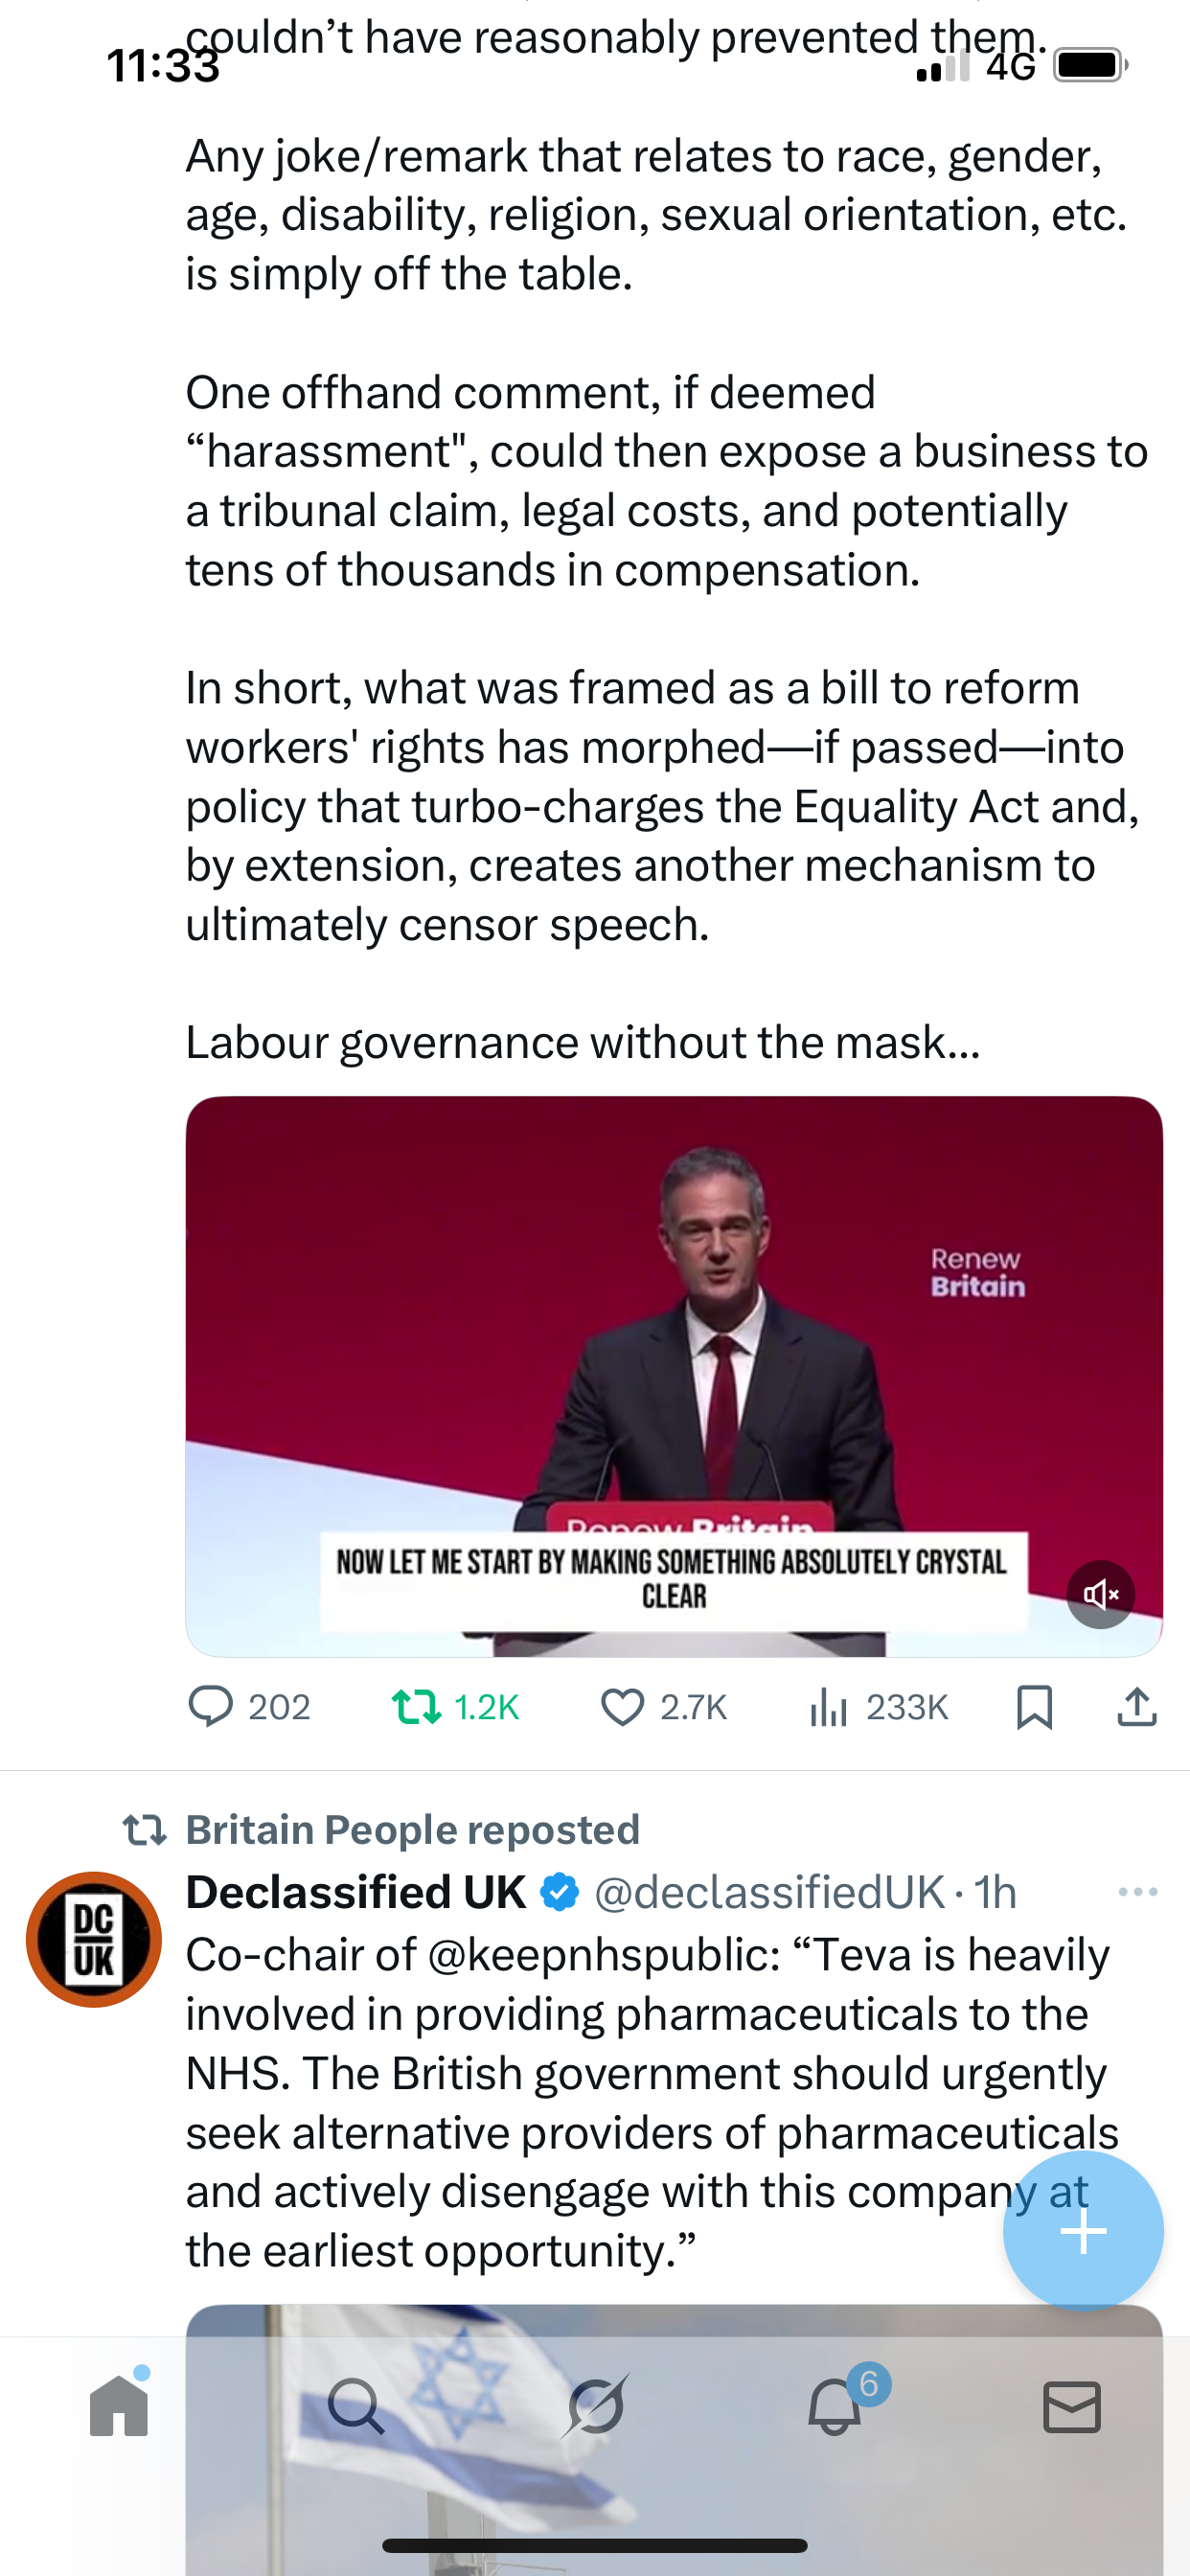Open the Messages envelope tab
This screenshot has width=1190, height=2576.
click(x=1072, y=2406)
